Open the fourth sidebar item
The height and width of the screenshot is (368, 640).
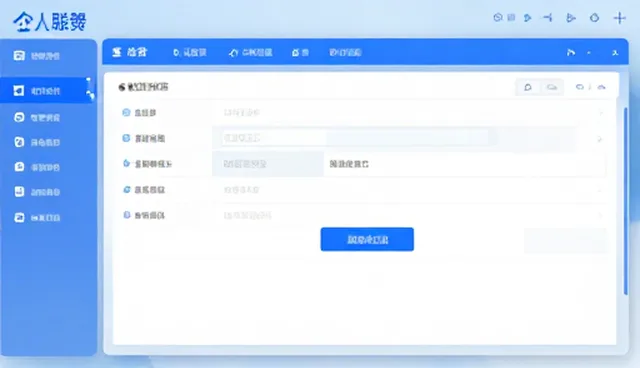(37, 142)
